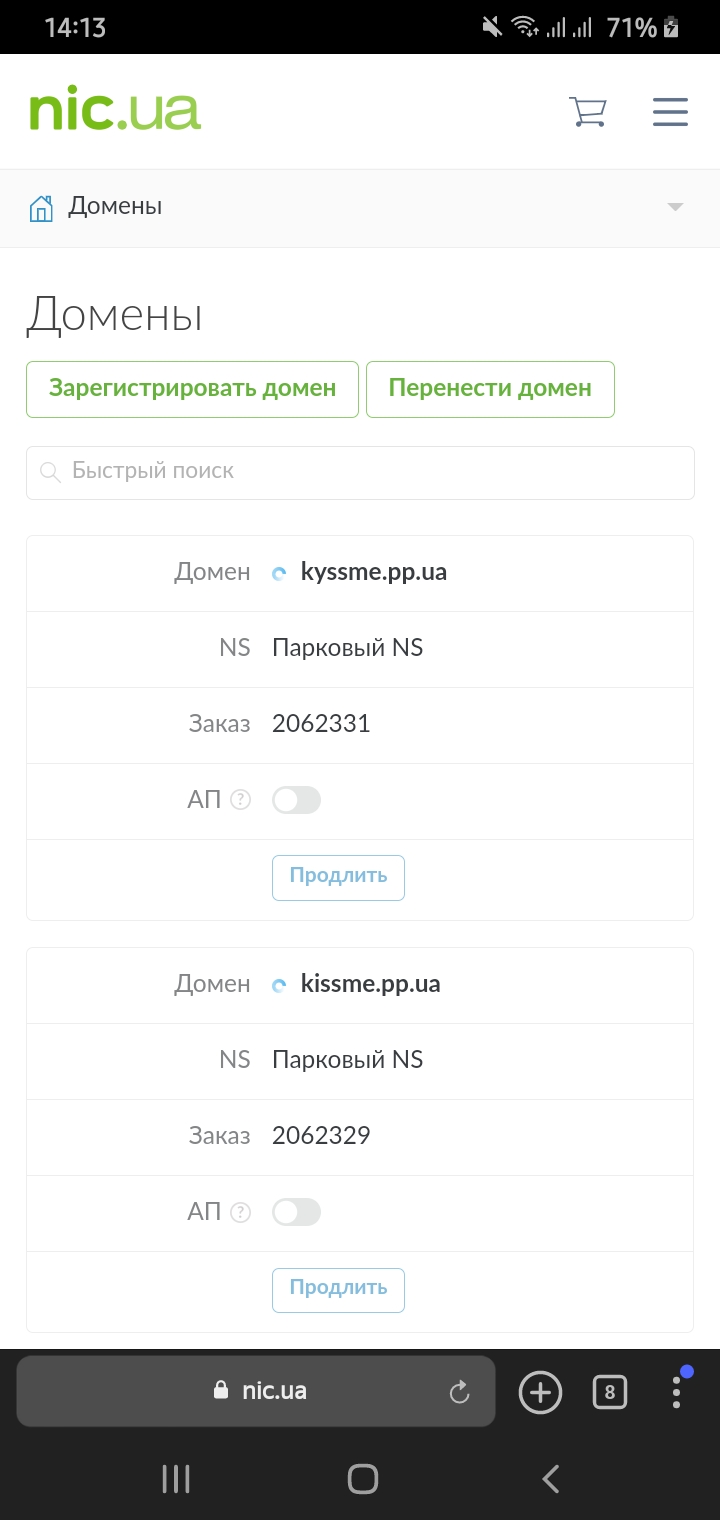Open the browser three-dot menu

tap(677, 1391)
